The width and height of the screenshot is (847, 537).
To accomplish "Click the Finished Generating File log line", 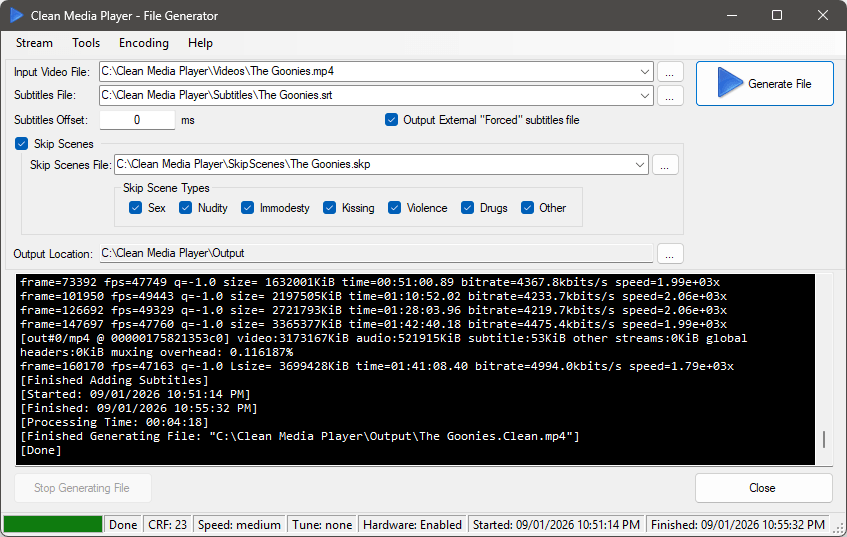I will pos(300,436).
